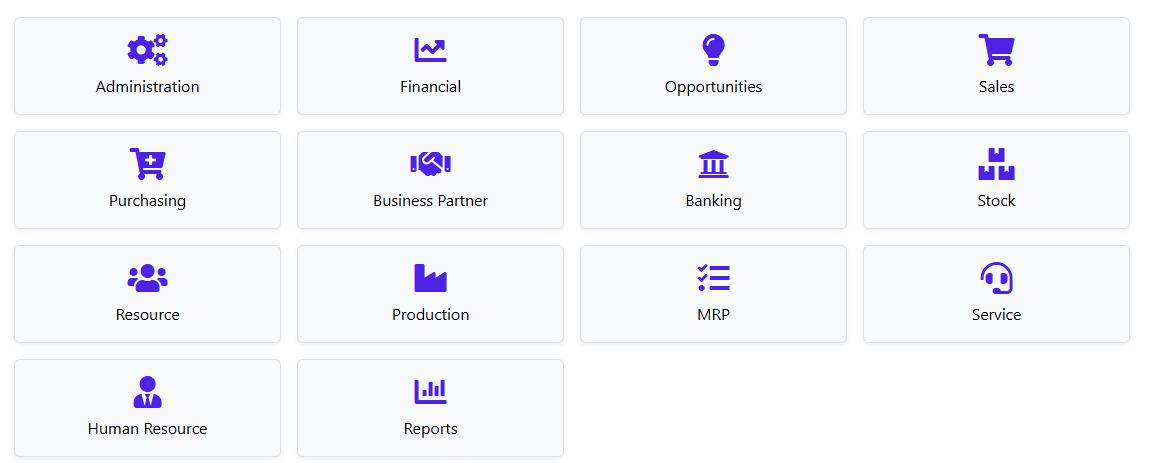1151x463 pixels.
Task: Click the Stock boxes icon
Action: click(x=996, y=164)
